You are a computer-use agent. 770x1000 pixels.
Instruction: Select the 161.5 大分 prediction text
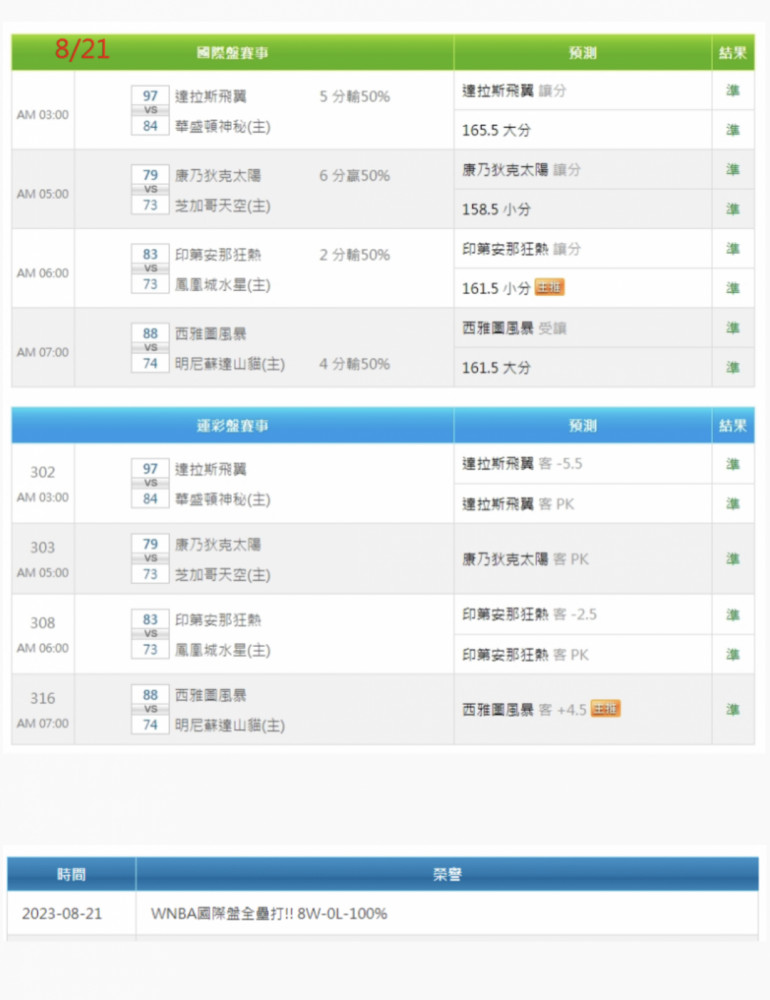[496, 367]
